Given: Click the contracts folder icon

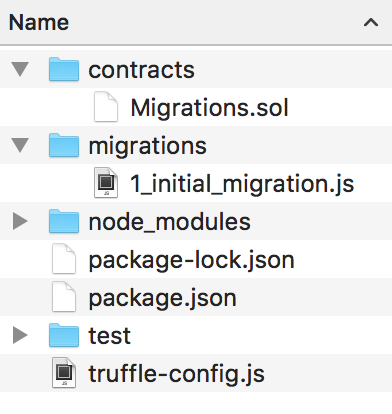Looking at the screenshot, I should 64,69.
